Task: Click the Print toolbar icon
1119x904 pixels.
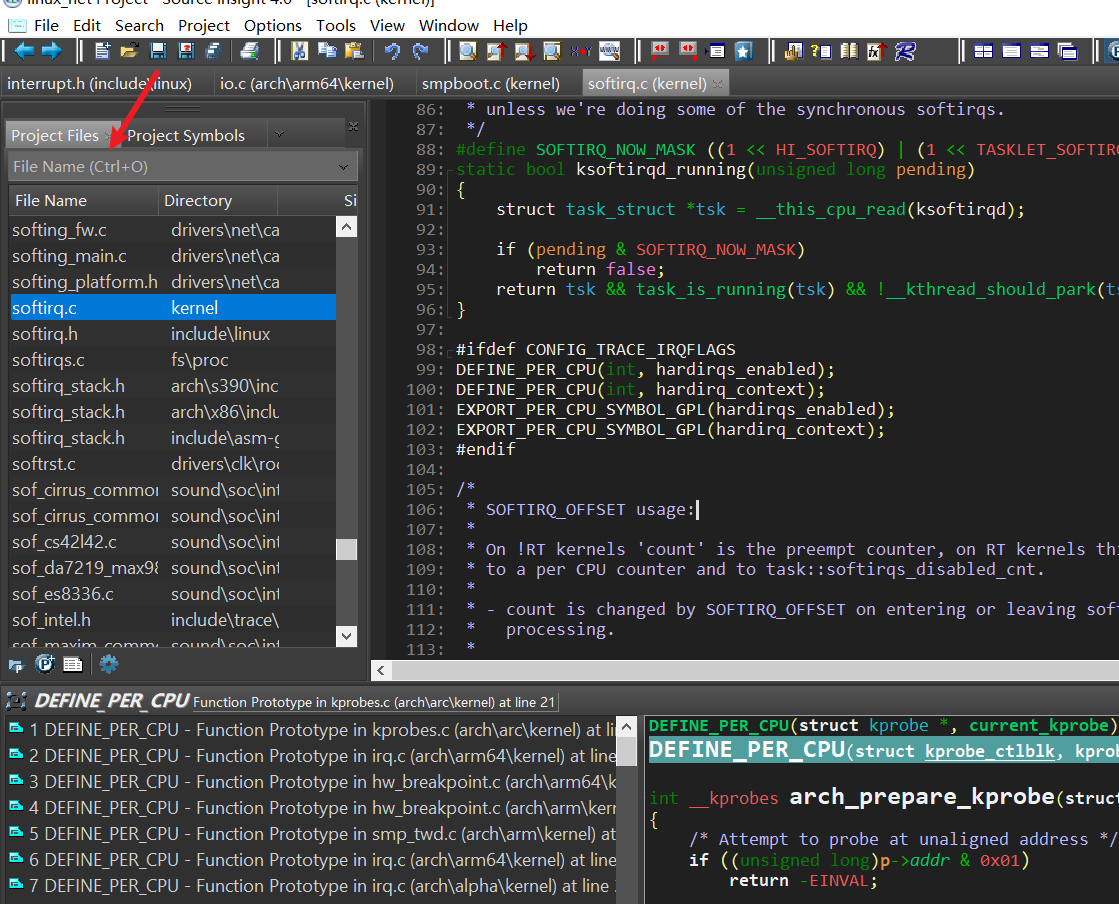Action: click(250, 51)
